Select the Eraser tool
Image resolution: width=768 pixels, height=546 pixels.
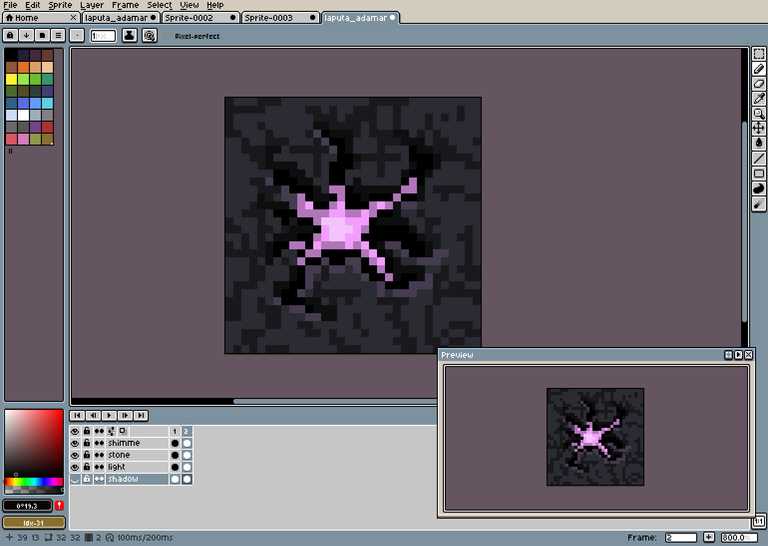(x=759, y=84)
